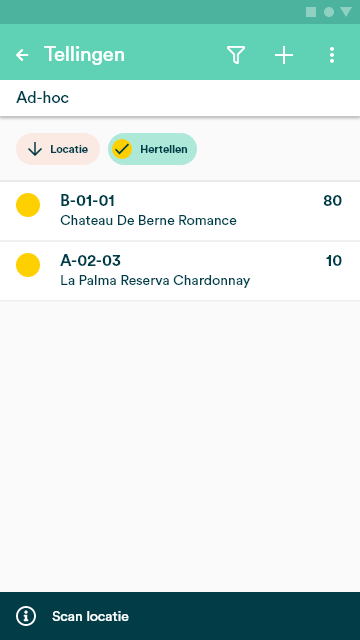
Task: Click the down arrow in Locatie chip
Action: tap(35, 149)
